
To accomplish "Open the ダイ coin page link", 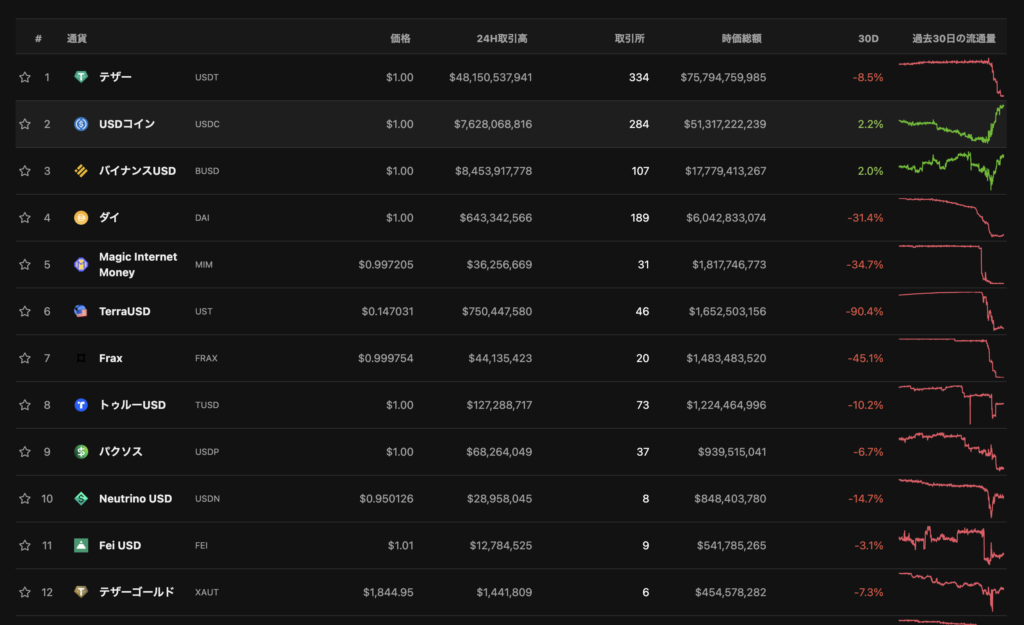I will pos(109,217).
